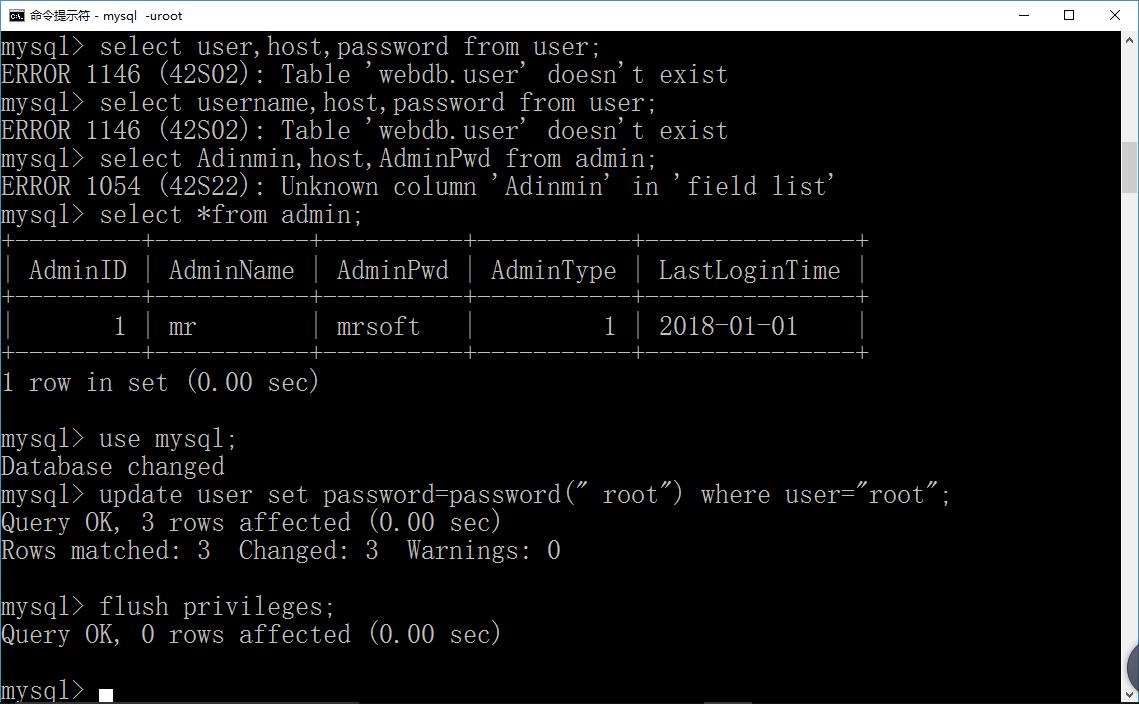The height and width of the screenshot is (704, 1139).
Task: Click the Database changed message
Action: 113,466
